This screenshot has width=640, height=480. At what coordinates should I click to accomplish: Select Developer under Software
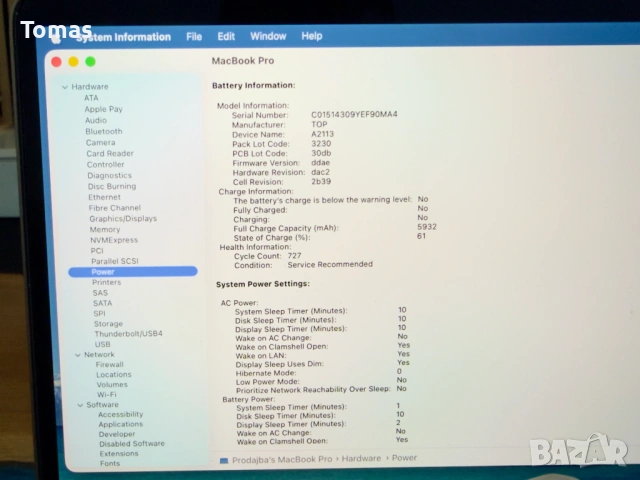click(117, 434)
